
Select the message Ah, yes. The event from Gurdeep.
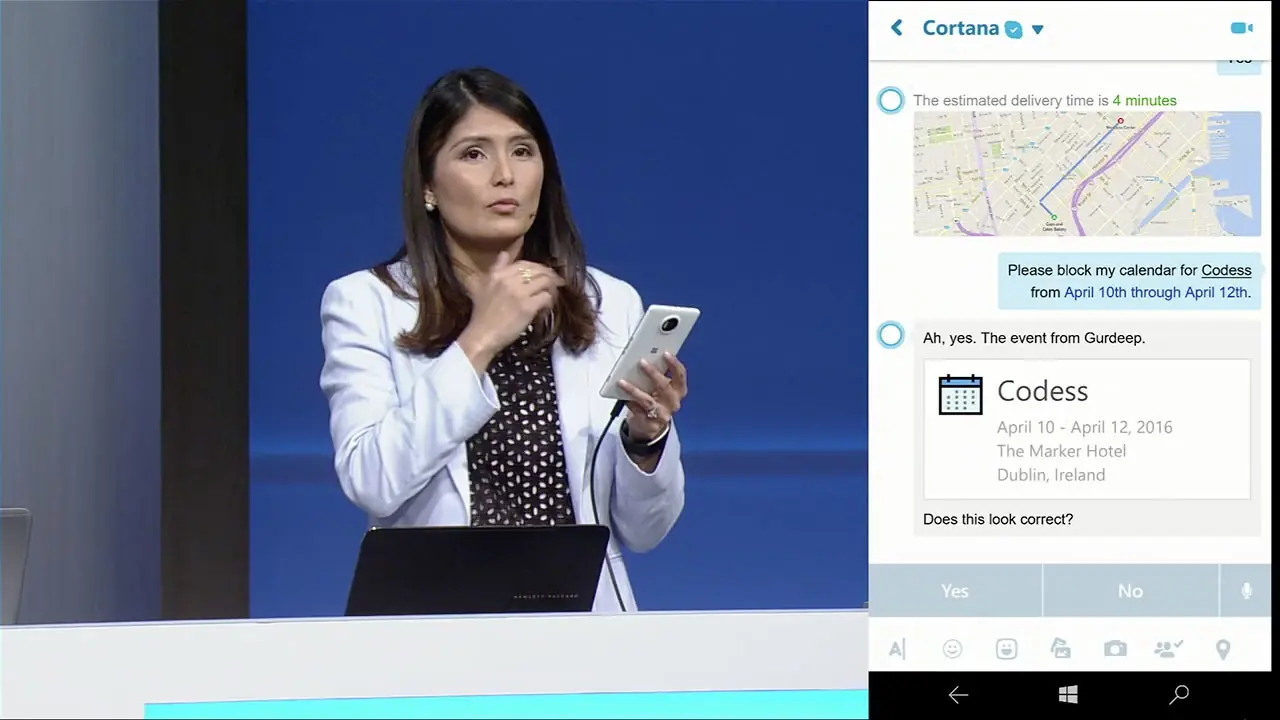pyautogui.click(x=1034, y=338)
